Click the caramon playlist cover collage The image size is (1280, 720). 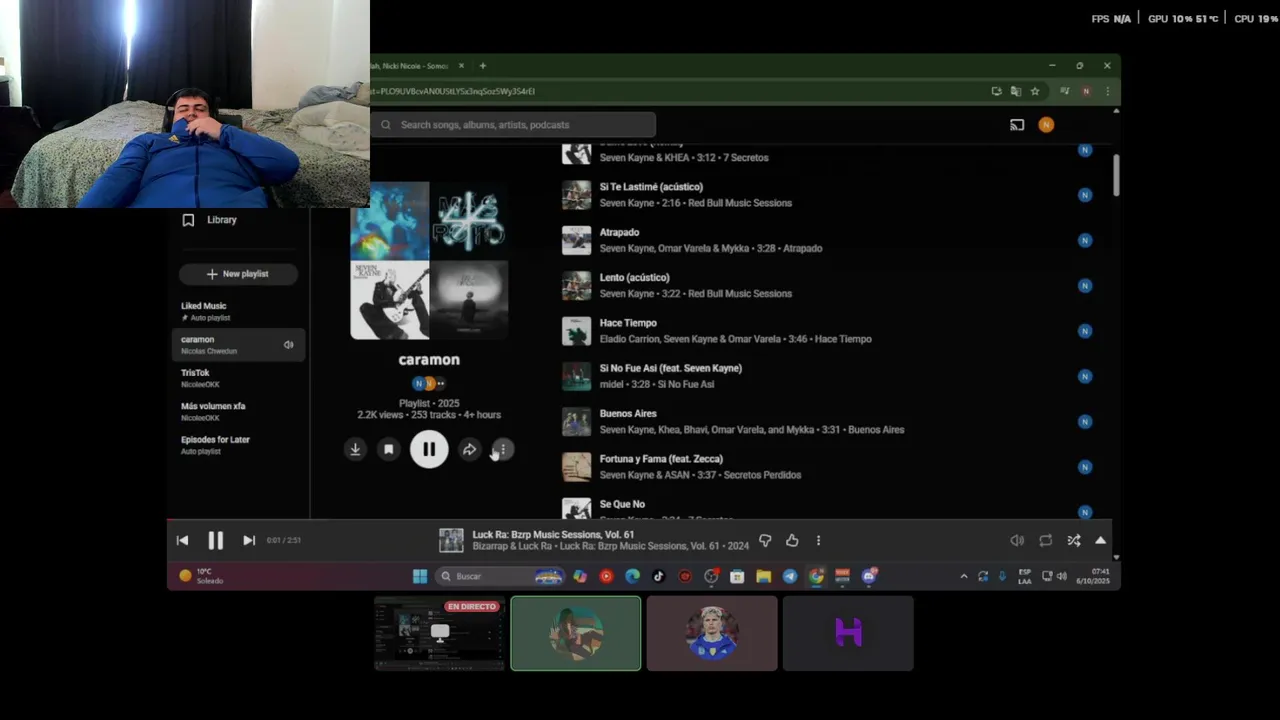429,261
